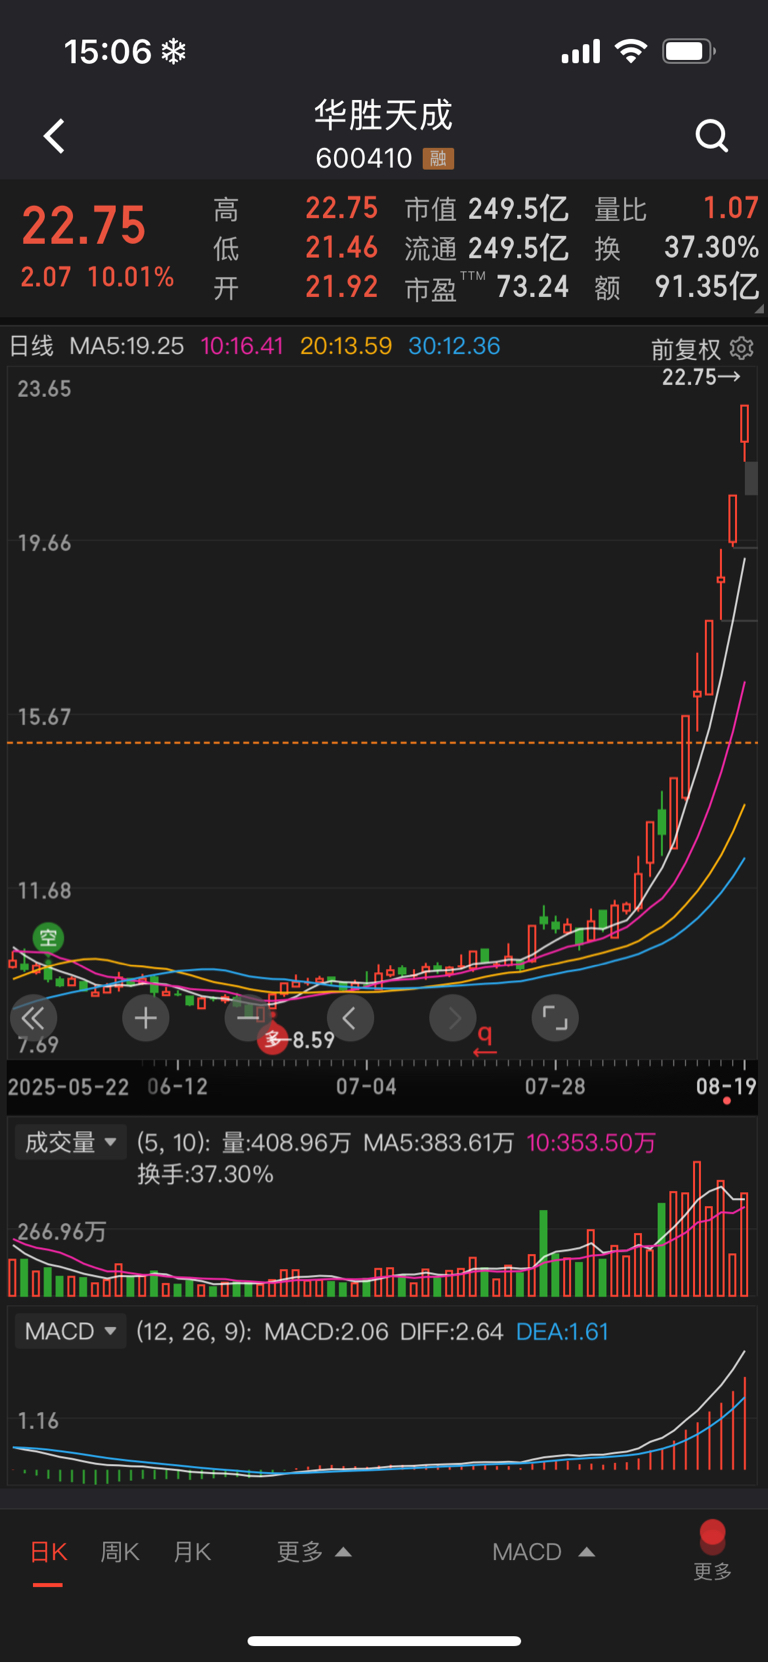Tap the 10.01% change value

(x=131, y=277)
